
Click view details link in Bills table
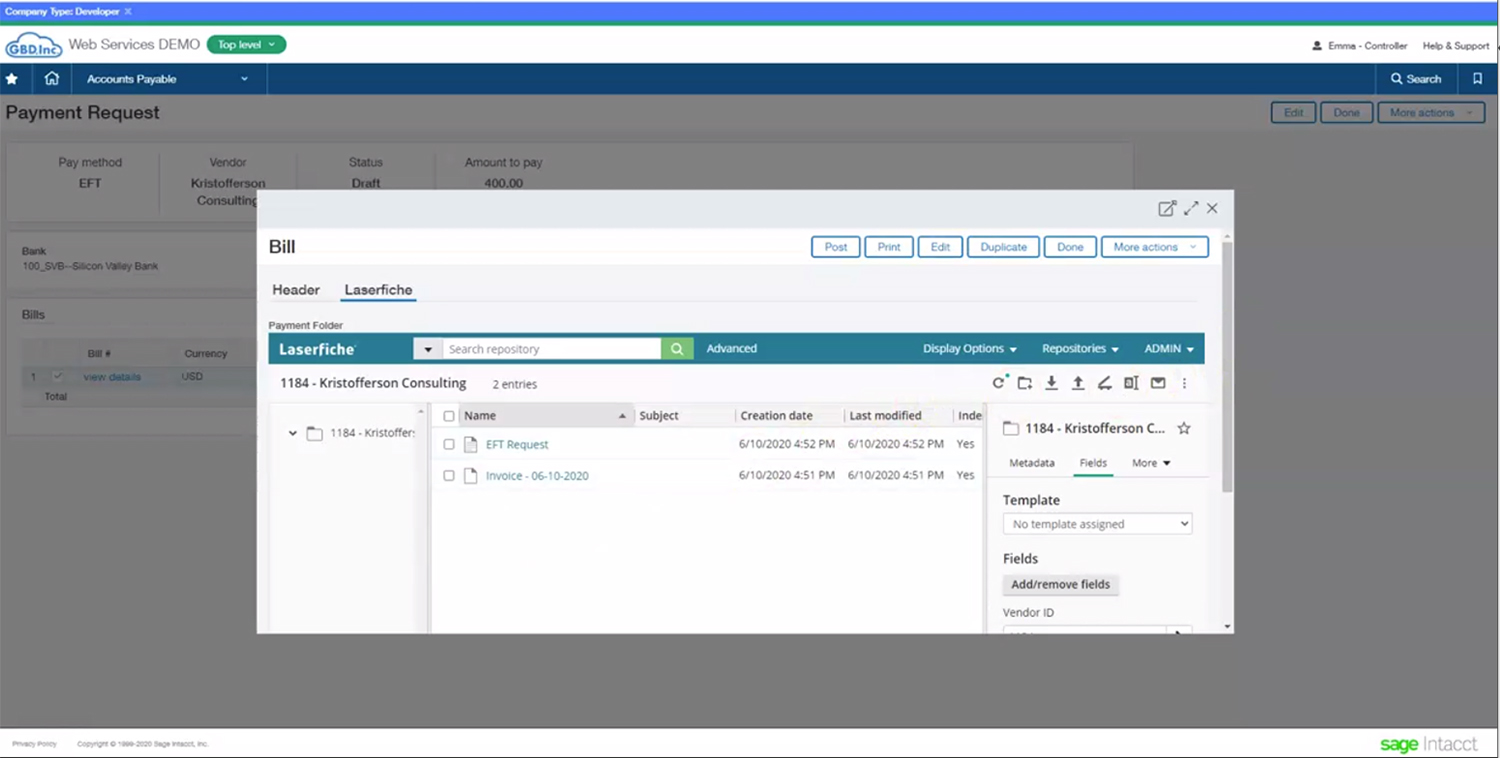(x=112, y=377)
